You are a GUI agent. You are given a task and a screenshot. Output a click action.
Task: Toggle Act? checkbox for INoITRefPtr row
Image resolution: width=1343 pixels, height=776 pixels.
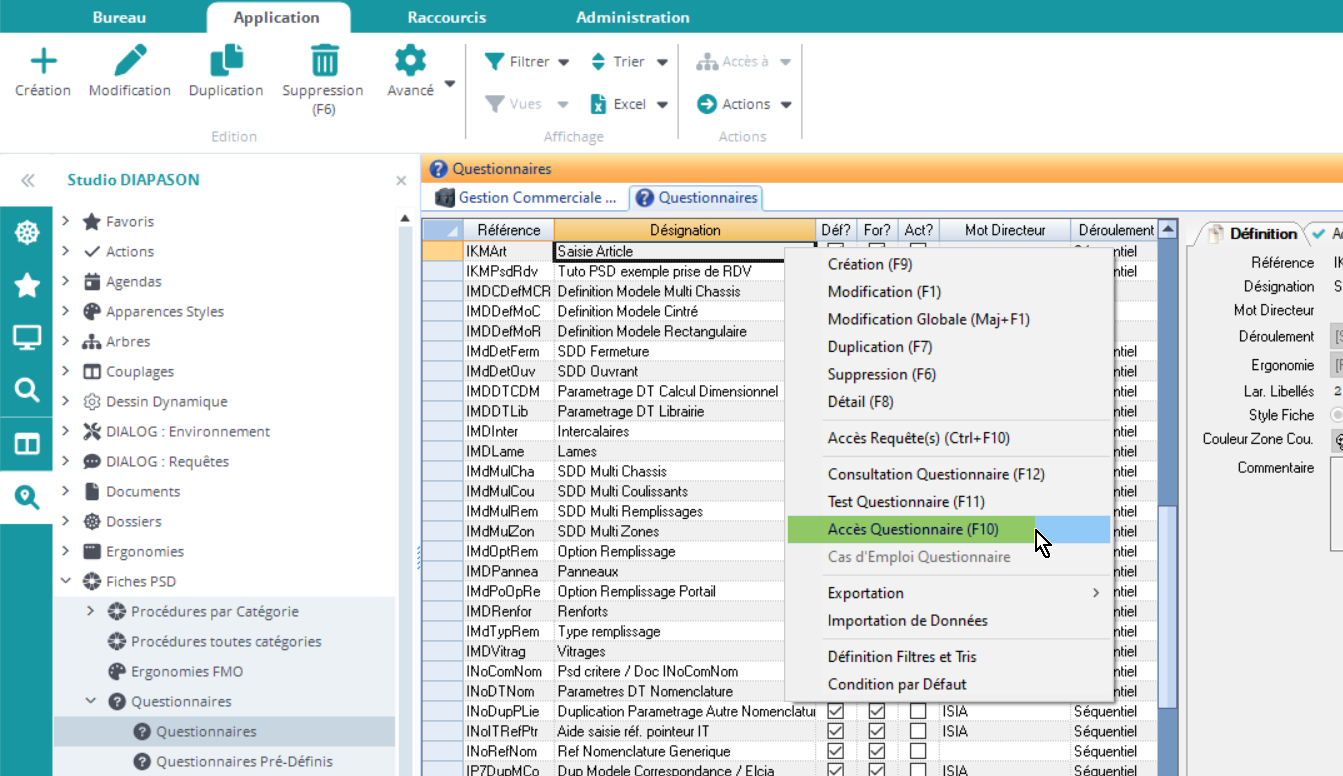point(918,731)
